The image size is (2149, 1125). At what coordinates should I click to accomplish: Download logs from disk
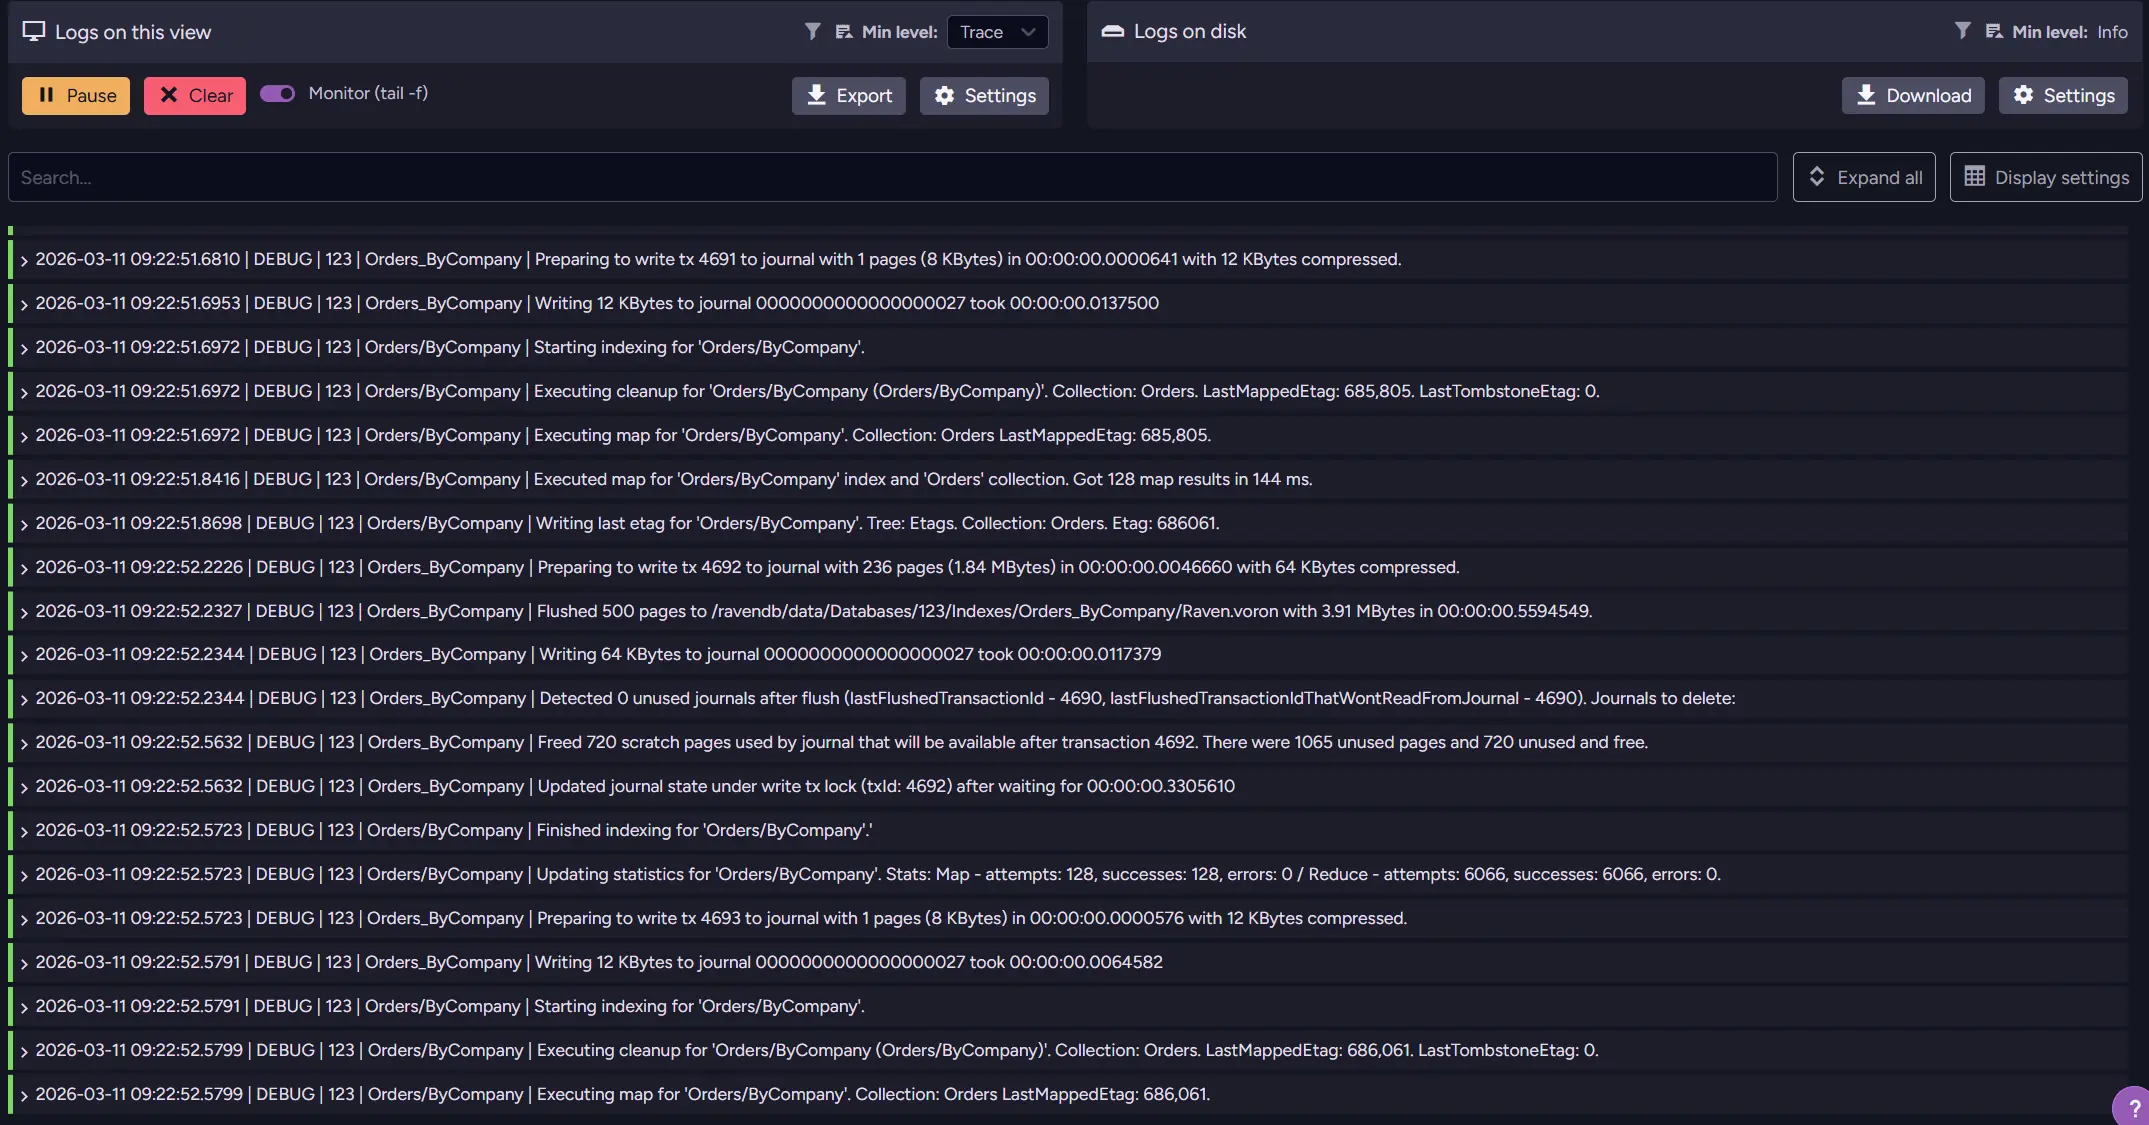click(1912, 96)
